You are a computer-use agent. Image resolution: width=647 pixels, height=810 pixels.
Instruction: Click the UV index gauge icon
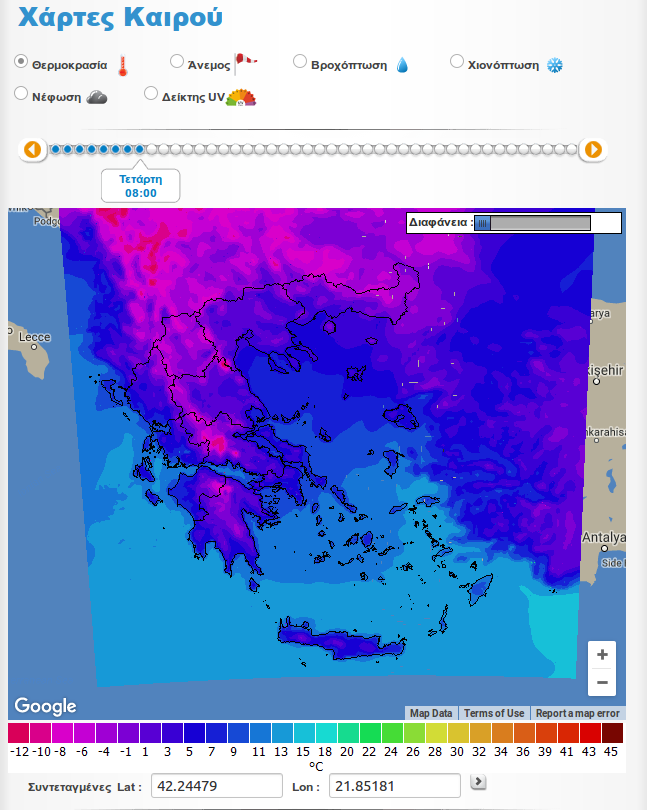tap(241, 97)
